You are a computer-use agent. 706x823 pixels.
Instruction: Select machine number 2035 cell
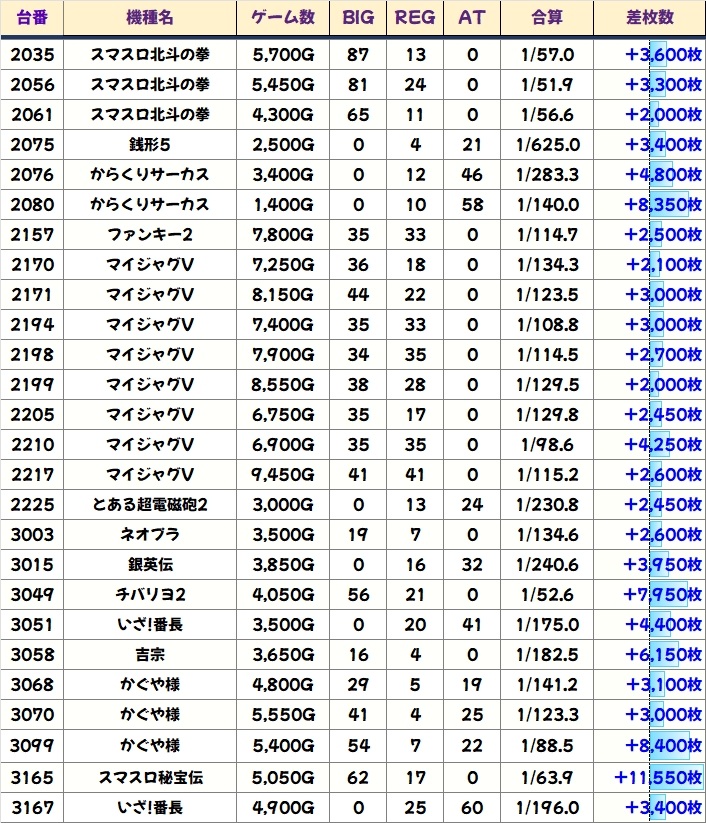click(32, 55)
